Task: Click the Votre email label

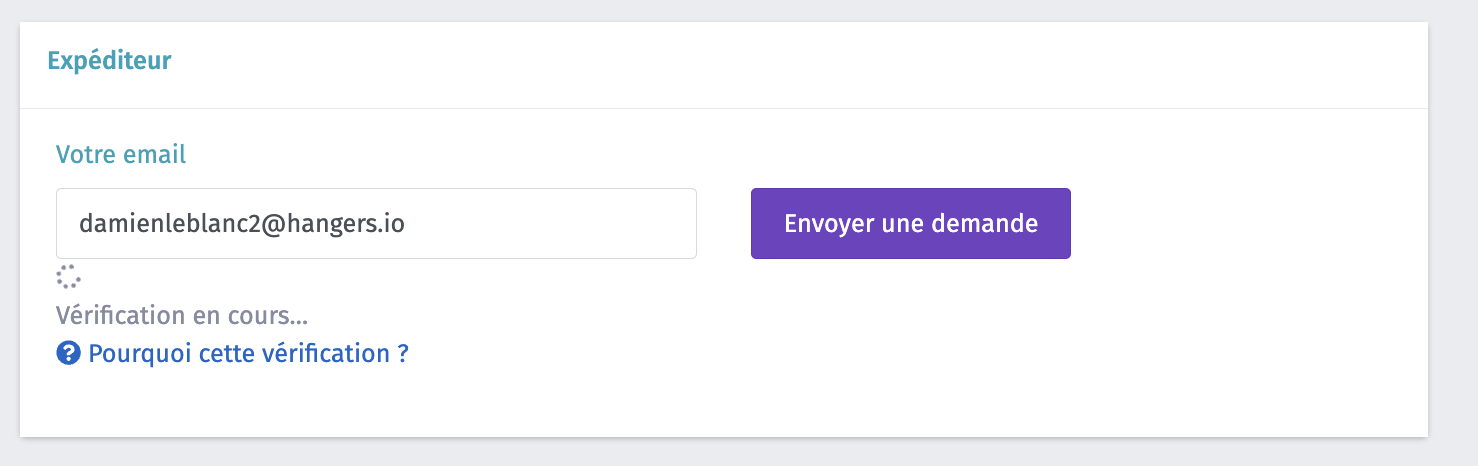Action: (121, 155)
